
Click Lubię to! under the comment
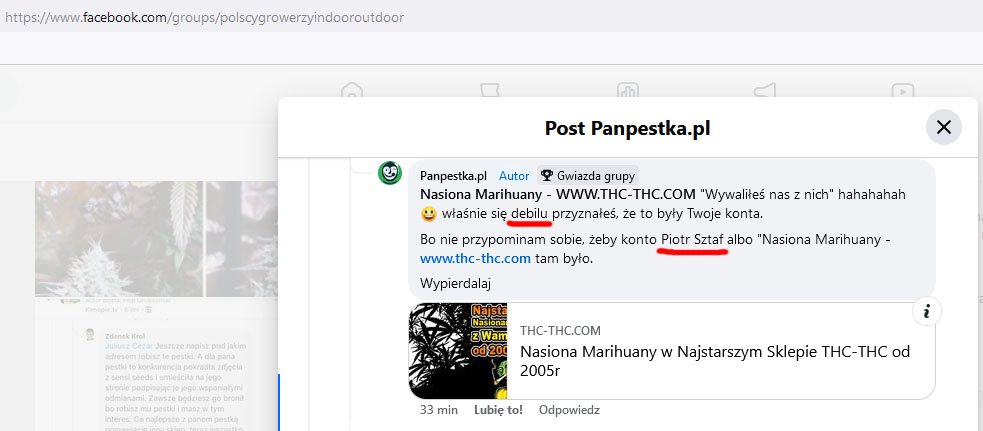click(x=498, y=410)
